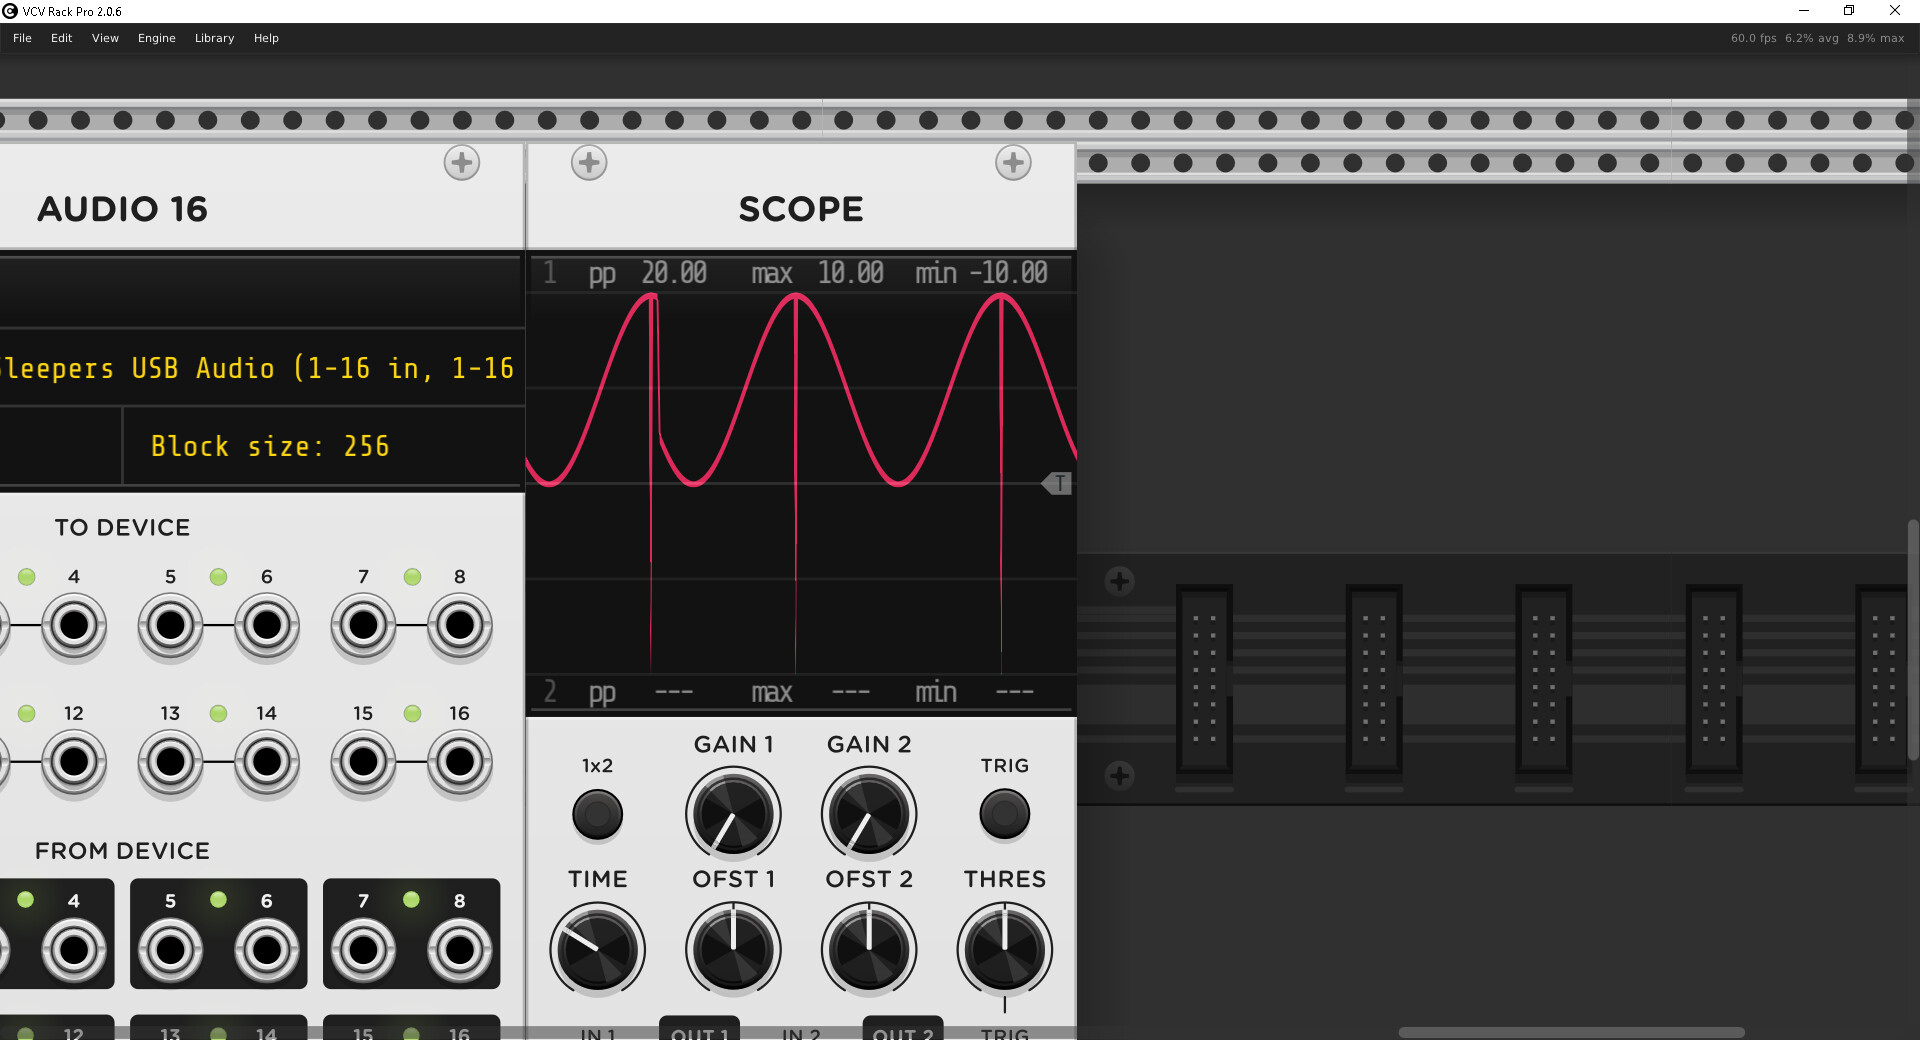Image resolution: width=1920 pixels, height=1040 pixels.
Task: Click FROM DEVICE output jack 5
Action: pyautogui.click(x=170, y=950)
